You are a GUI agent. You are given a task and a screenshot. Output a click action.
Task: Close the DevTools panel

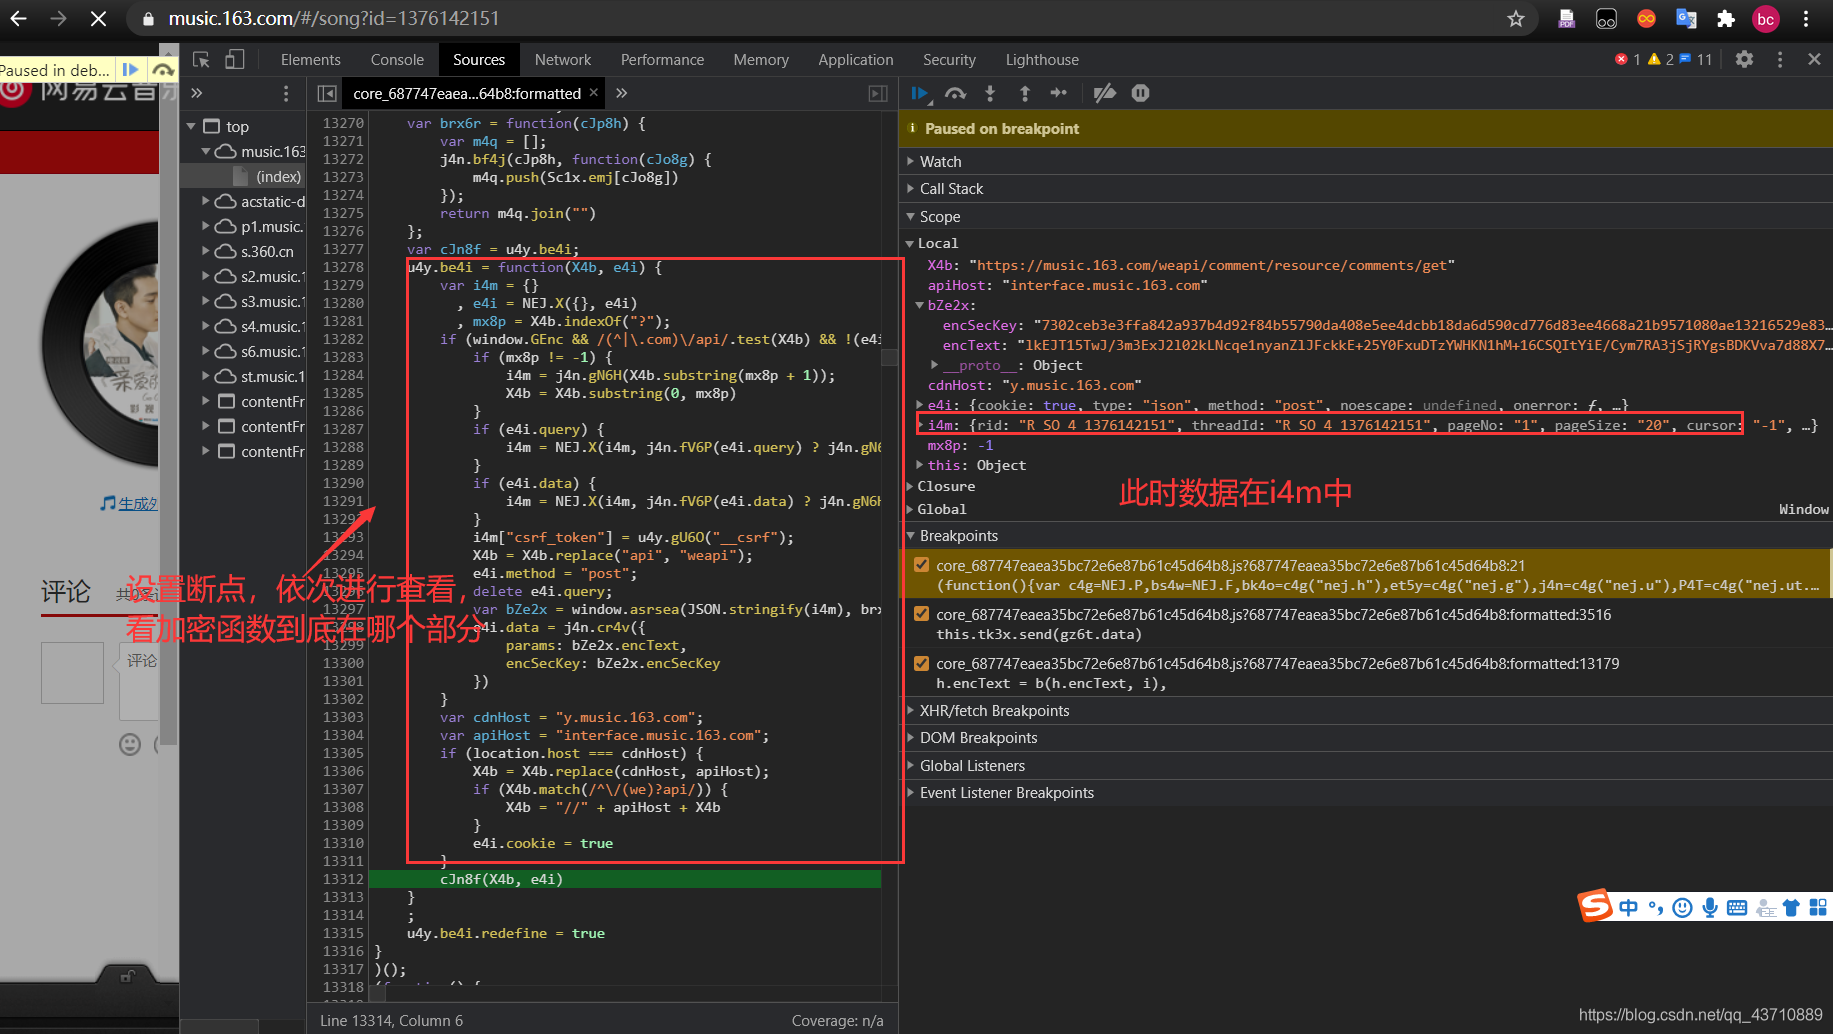pos(1814,59)
